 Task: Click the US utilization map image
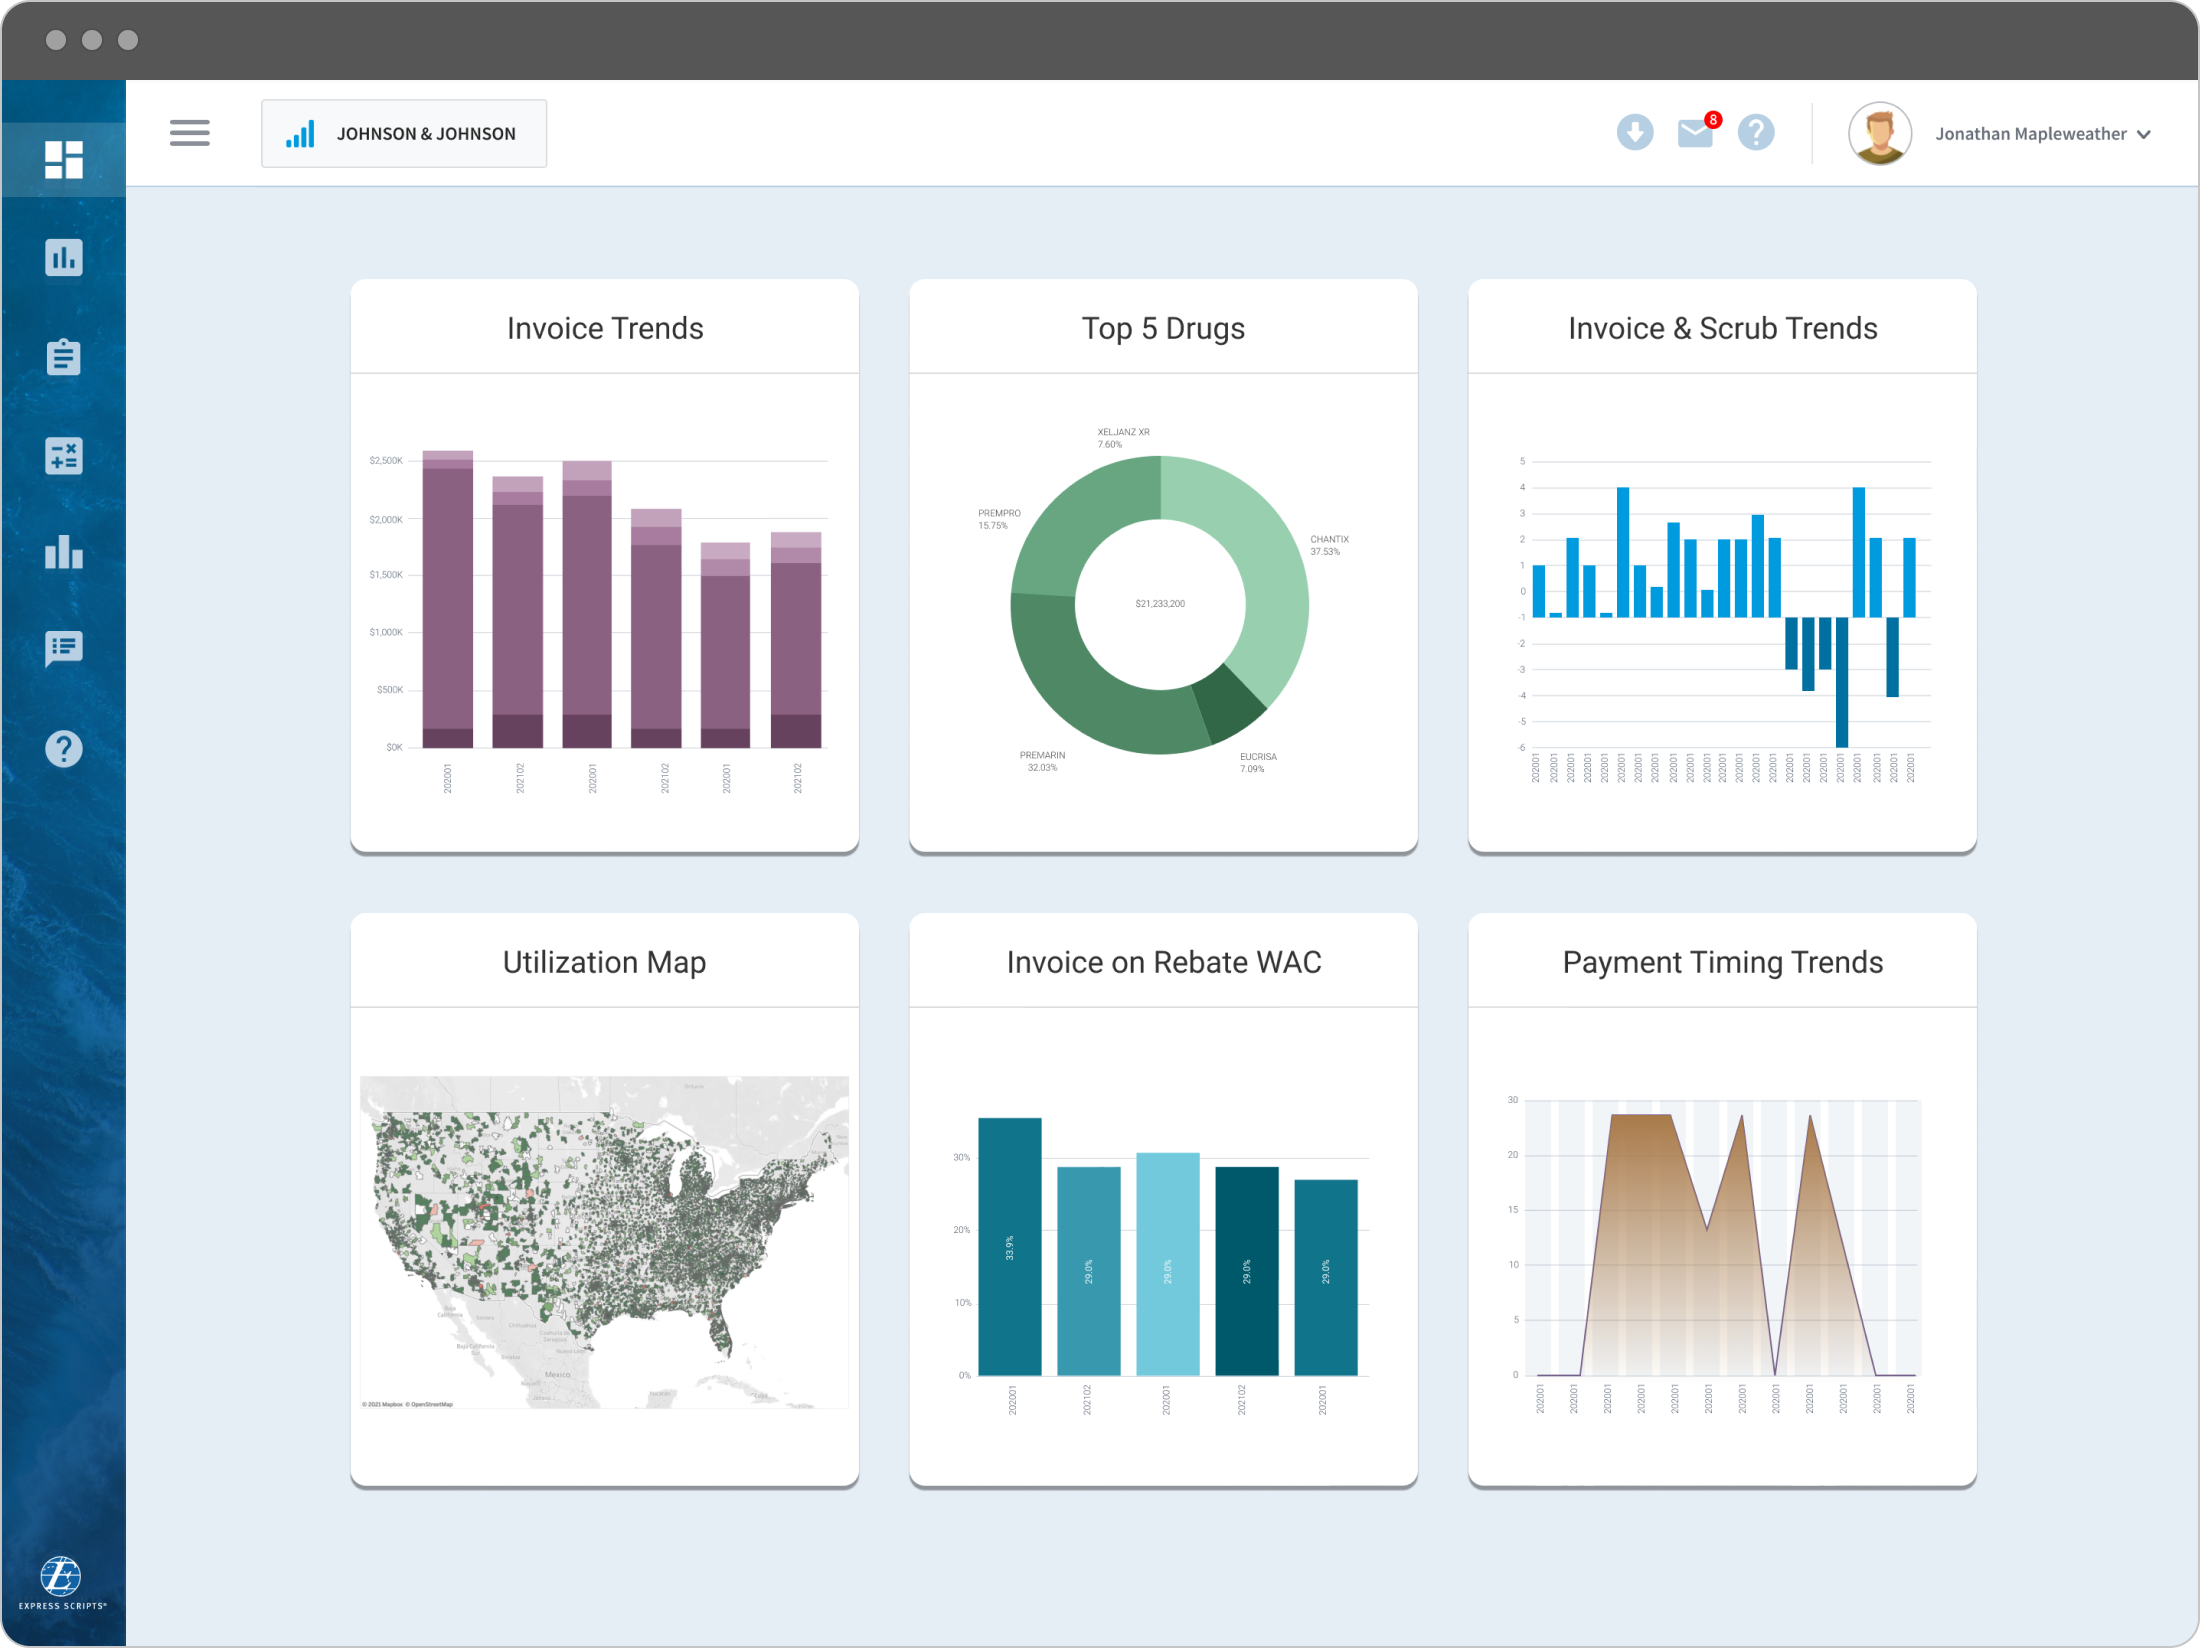(604, 1242)
